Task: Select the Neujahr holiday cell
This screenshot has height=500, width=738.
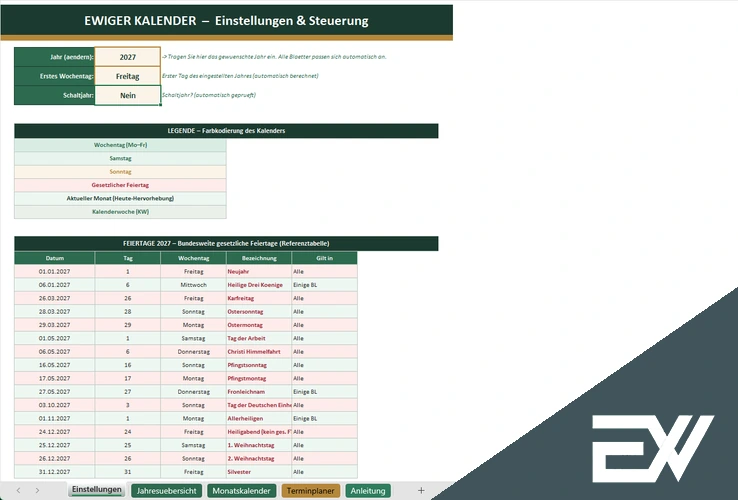Action: [259, 272]
